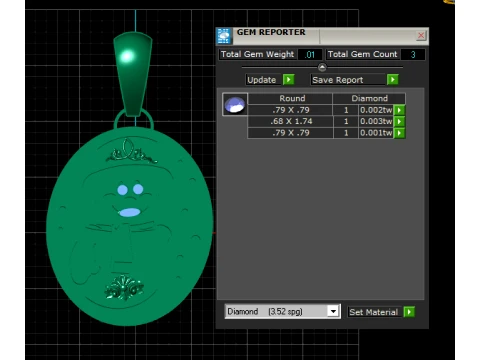Click the Total Gem Count value 3

[413, 55]
